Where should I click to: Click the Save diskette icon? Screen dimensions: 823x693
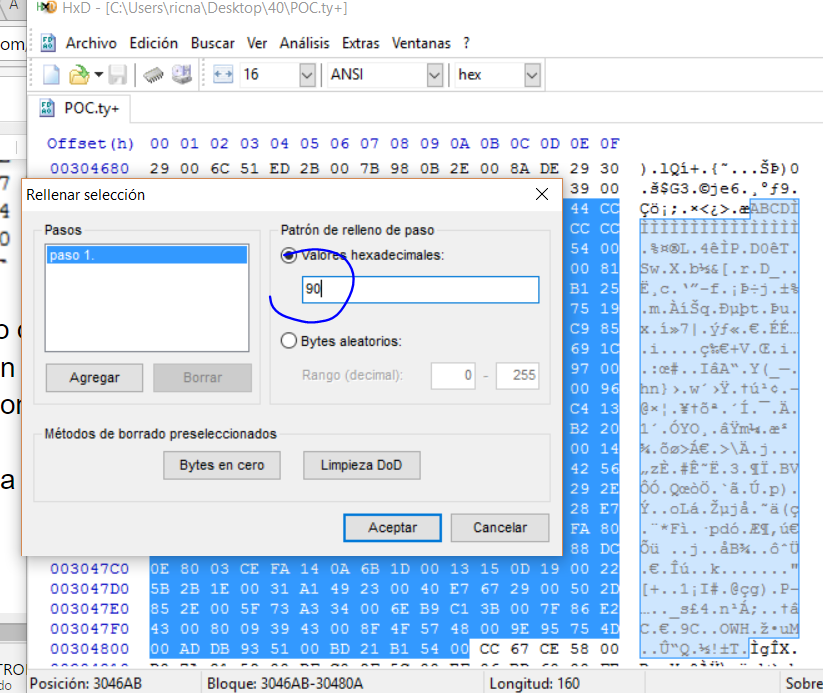click(x=118, y=75)
